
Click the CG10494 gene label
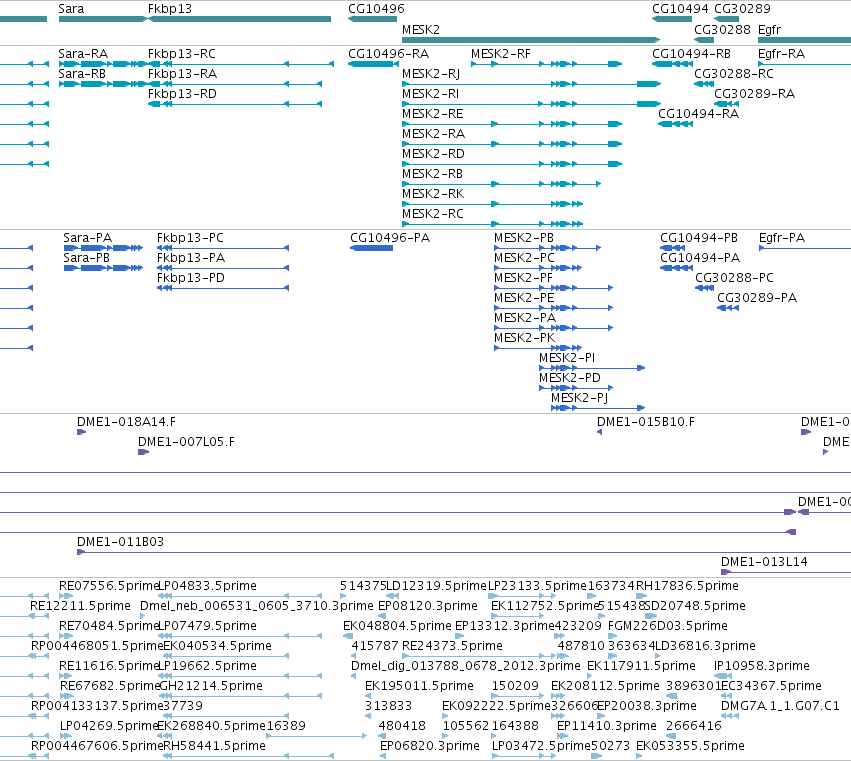tap(680, 9)
